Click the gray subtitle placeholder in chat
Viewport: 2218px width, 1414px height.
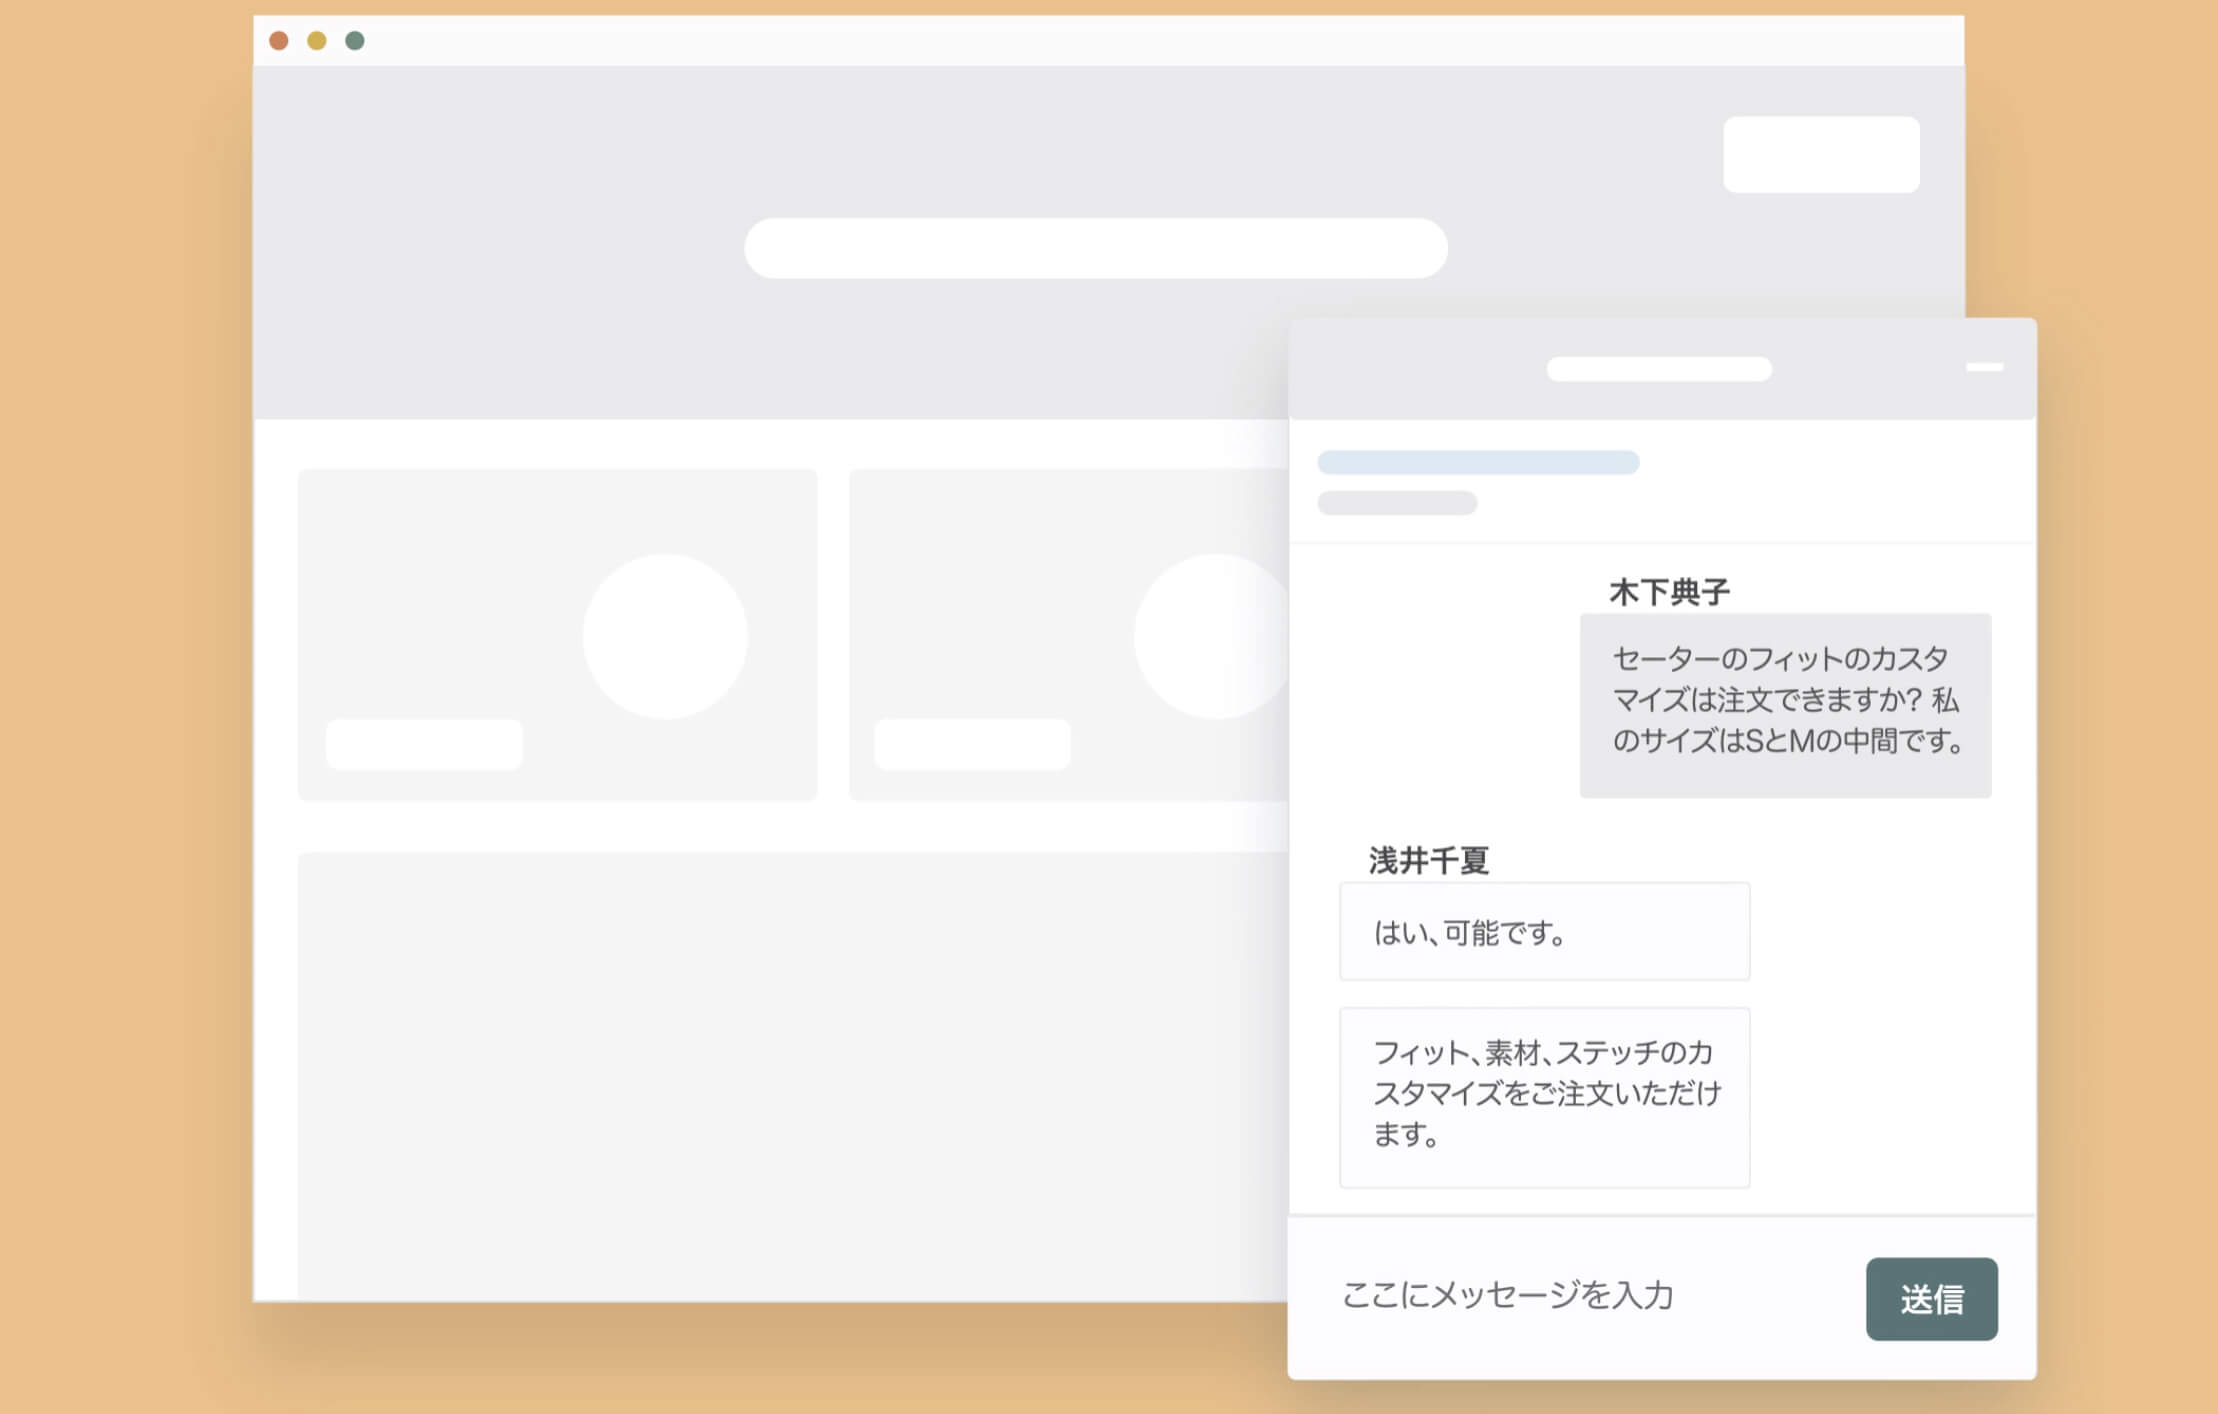click(1397, 503)
